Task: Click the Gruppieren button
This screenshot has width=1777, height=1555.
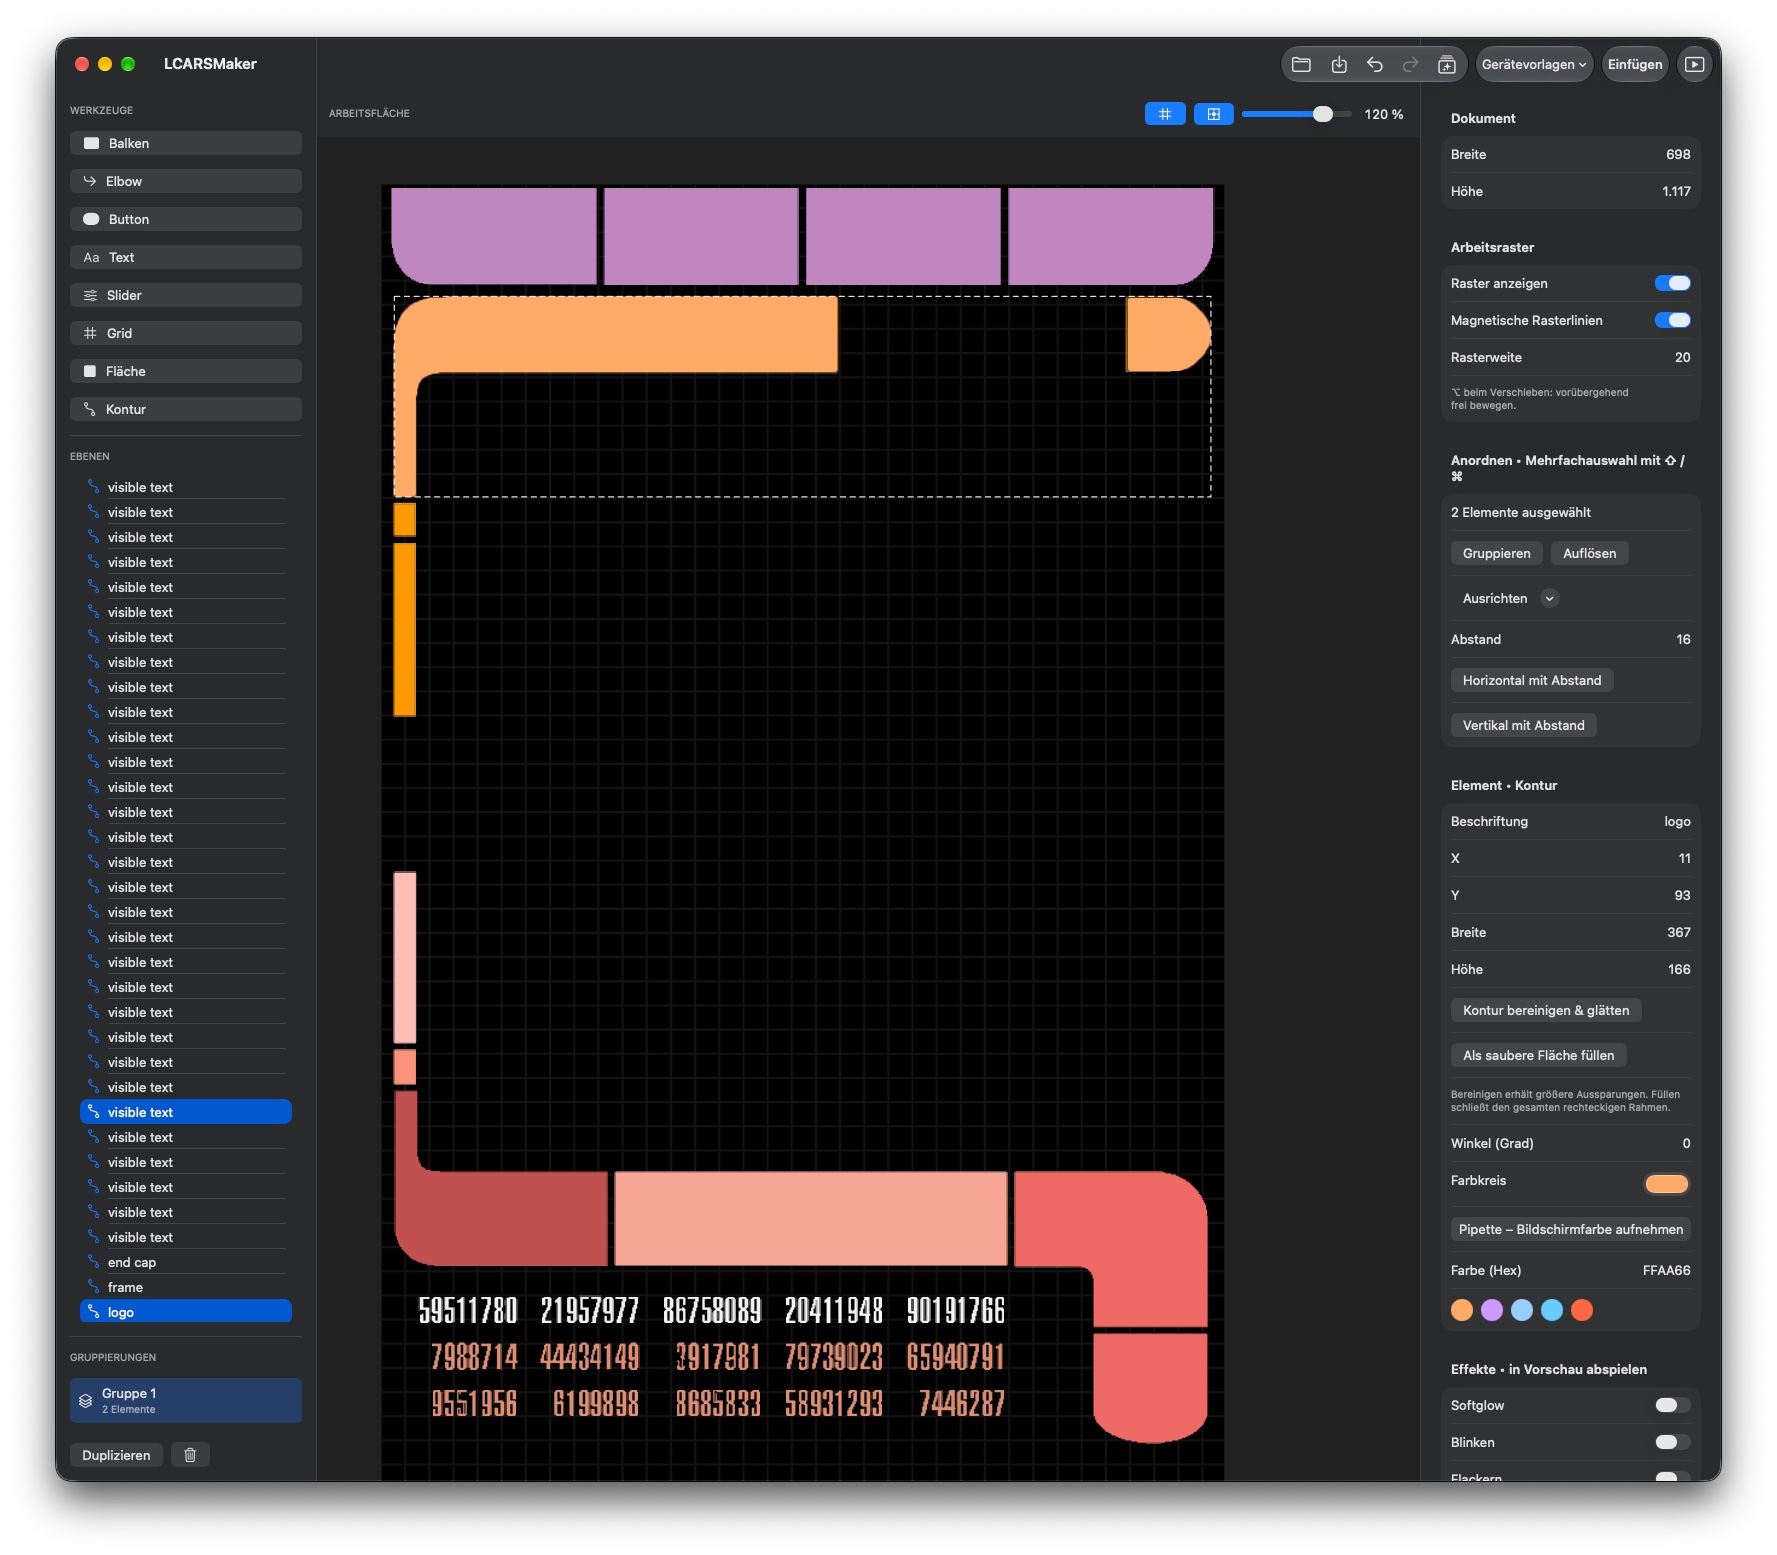Action: 1496,553
